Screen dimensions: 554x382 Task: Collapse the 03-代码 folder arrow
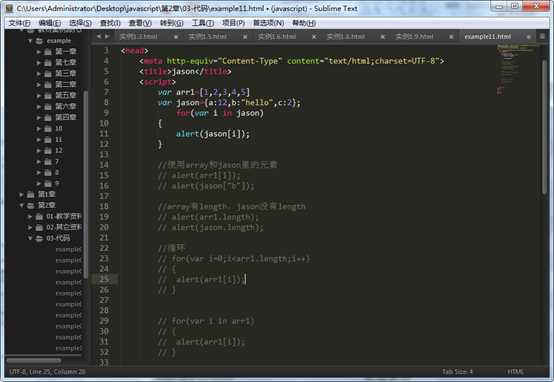click(x=30, y=238)
